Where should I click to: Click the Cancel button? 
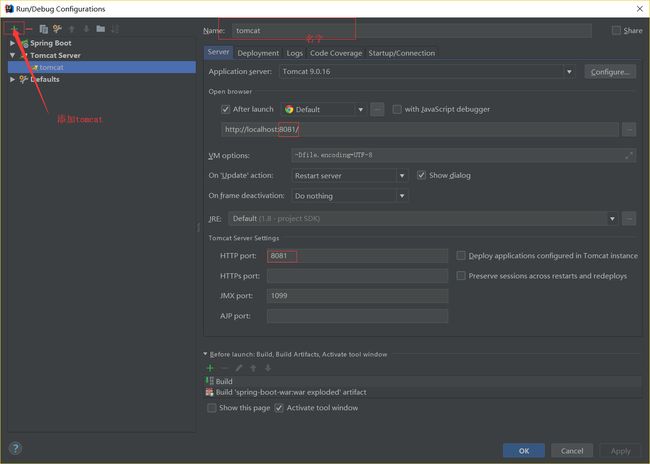(572, 451)
